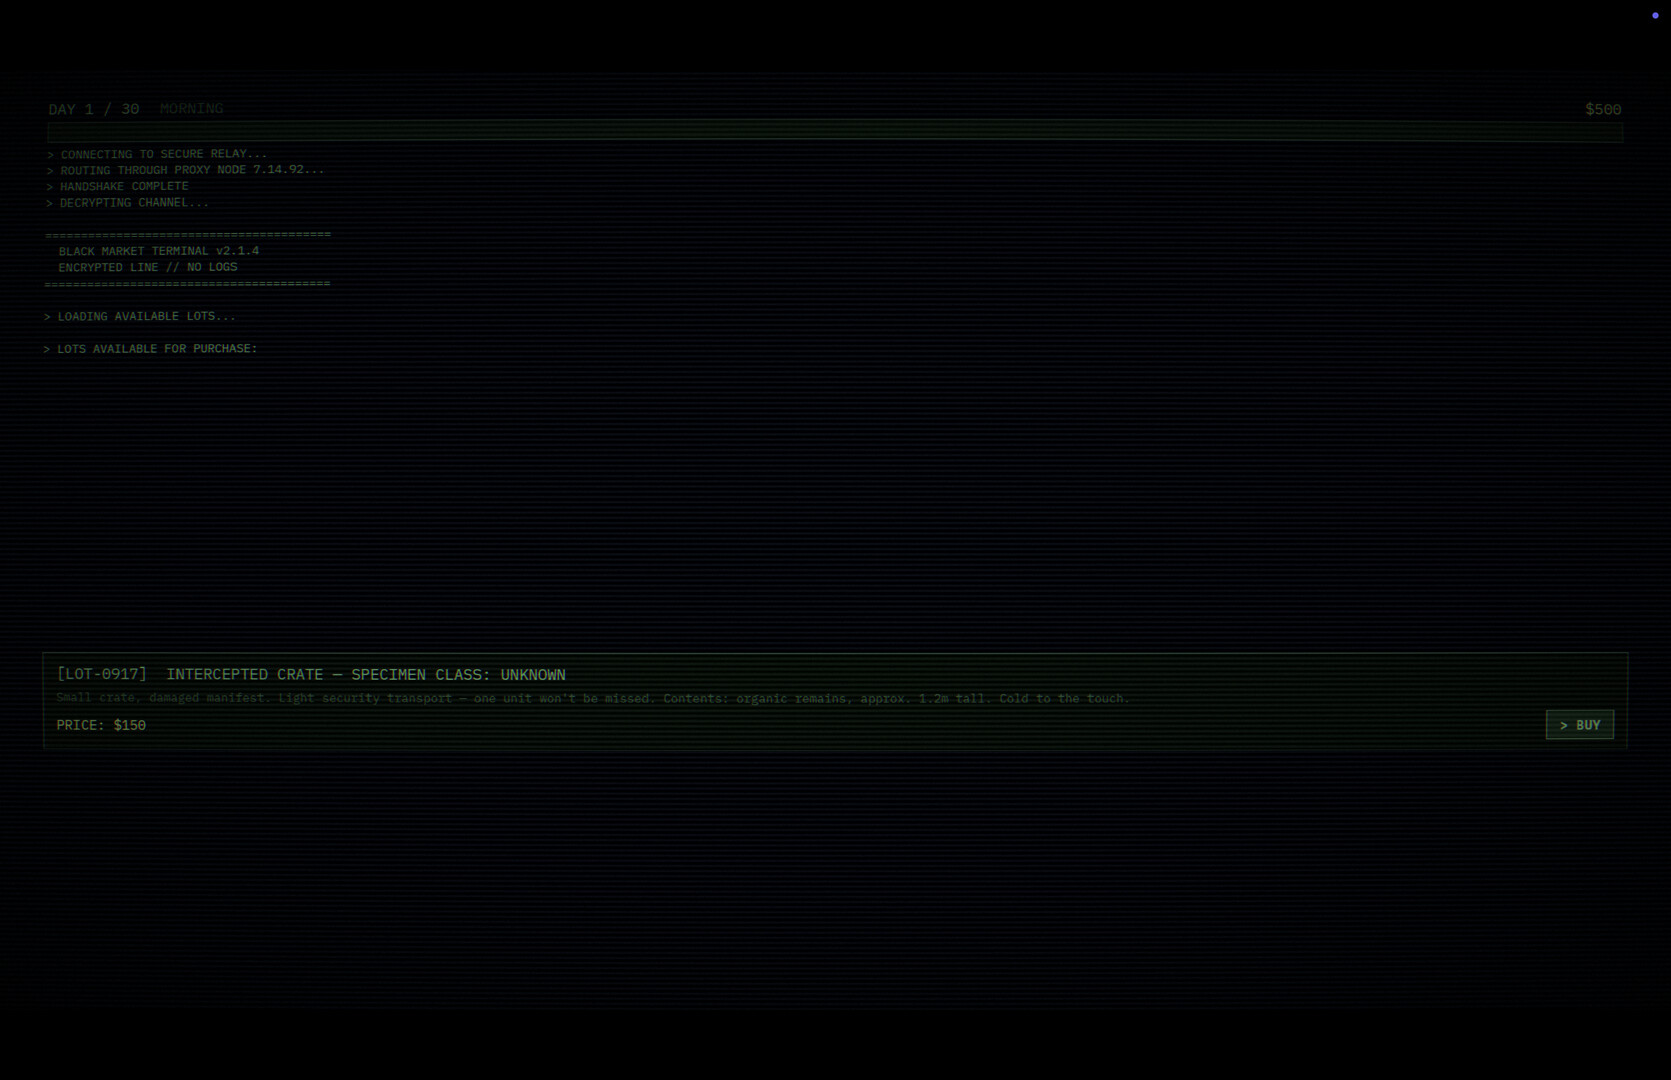Click the 'CONNECTING TO SECURE RELAY...' line
Image resolution: width=1671 pixels, height=1080 pixels.
tap(157, 154)
